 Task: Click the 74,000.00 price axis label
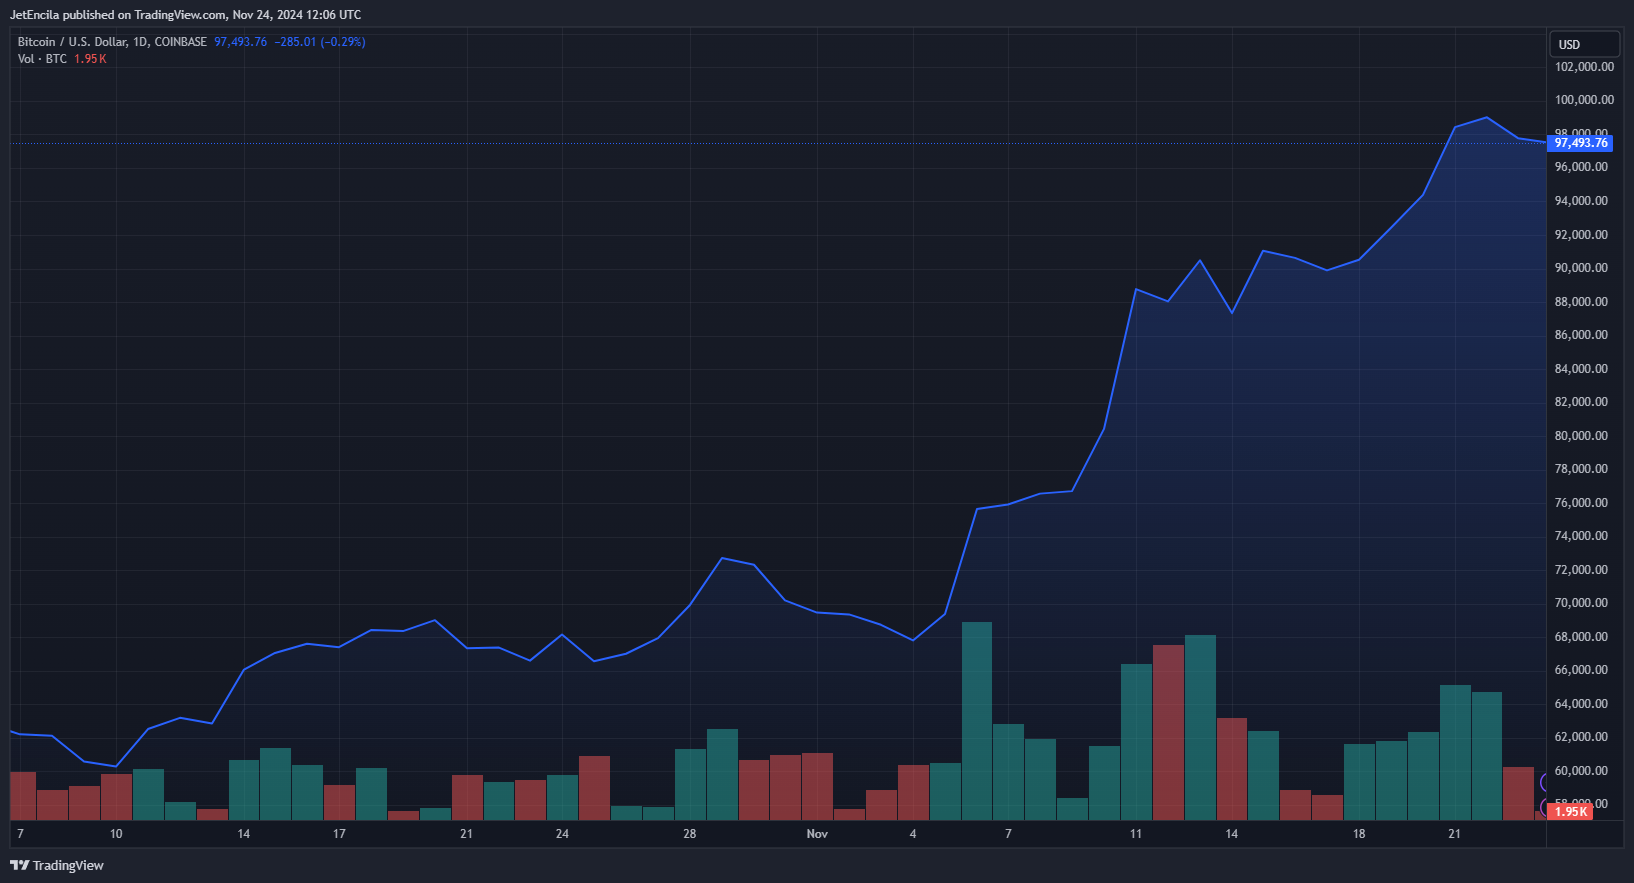point(1581,536)
